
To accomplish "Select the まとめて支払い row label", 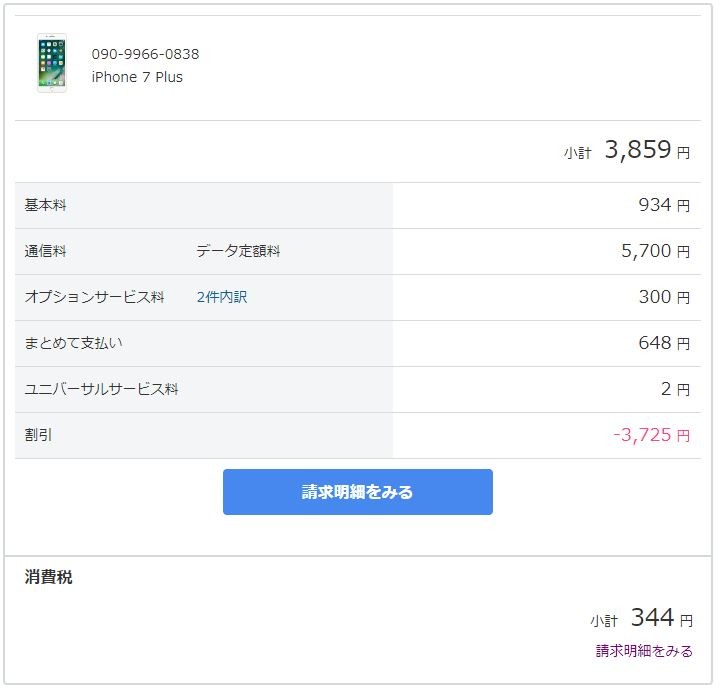I will (73, 343).
